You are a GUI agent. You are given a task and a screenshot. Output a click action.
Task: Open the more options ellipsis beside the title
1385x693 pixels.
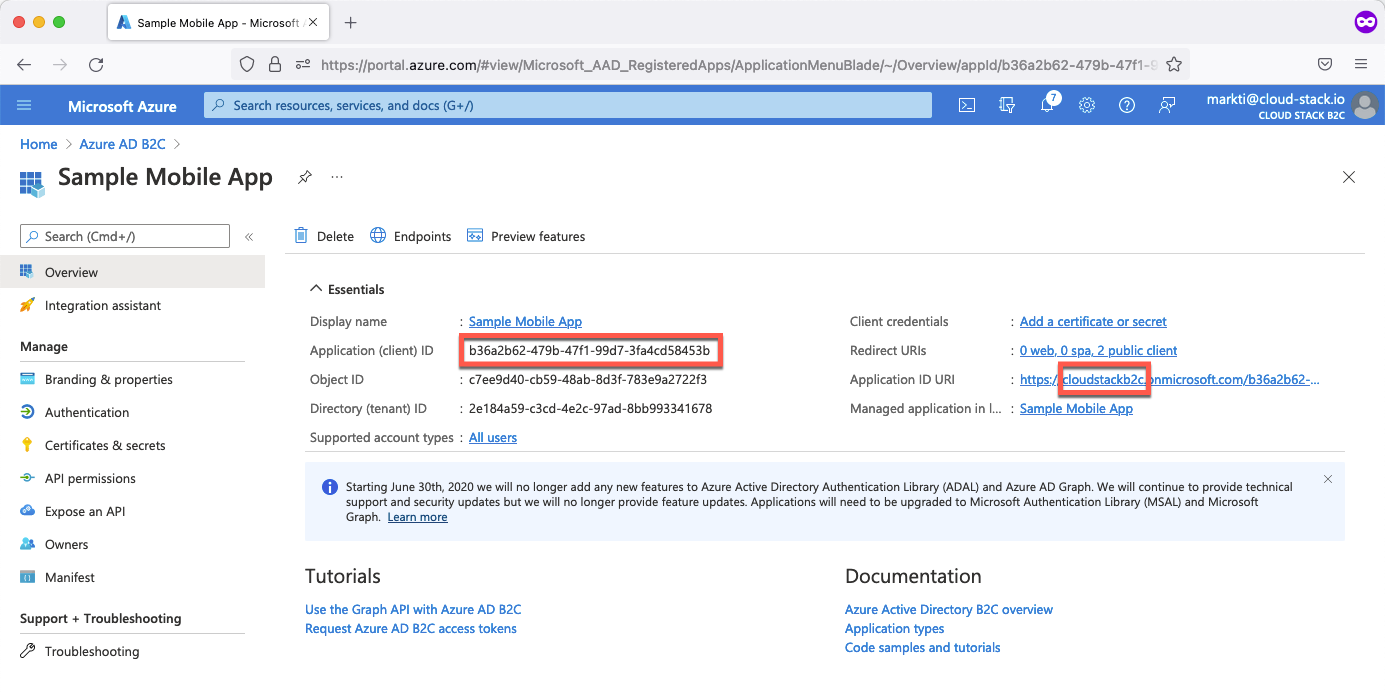pyautogui.click(x=337, y=177)
